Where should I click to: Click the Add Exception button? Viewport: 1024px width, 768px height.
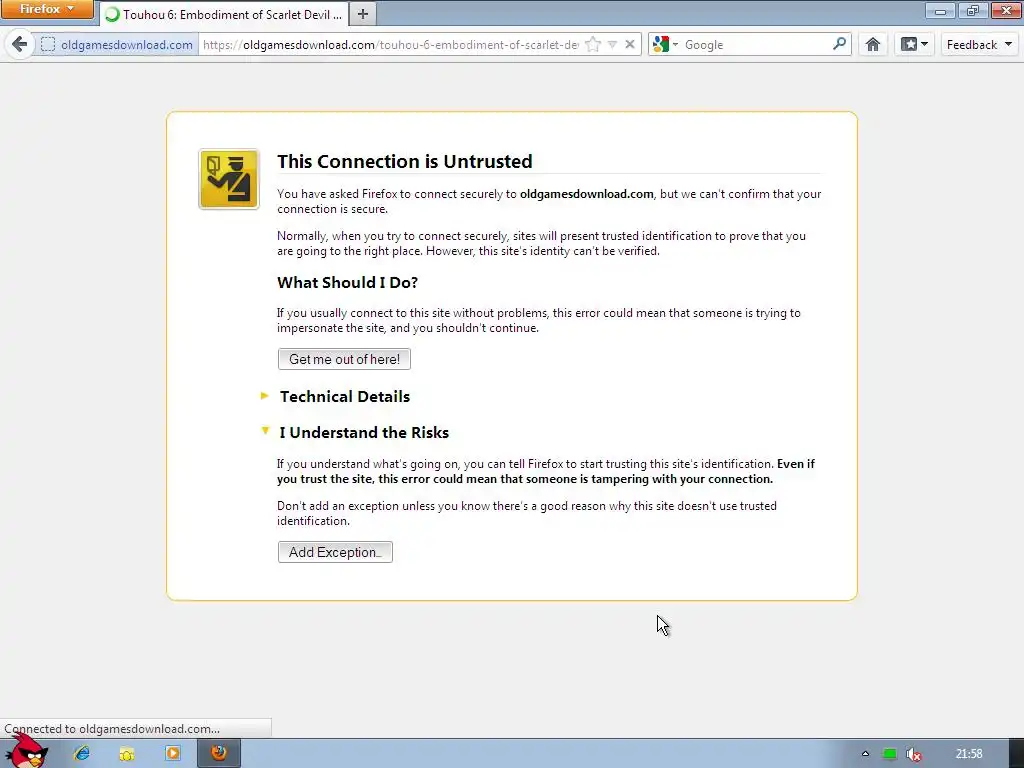tap(335, 552)
